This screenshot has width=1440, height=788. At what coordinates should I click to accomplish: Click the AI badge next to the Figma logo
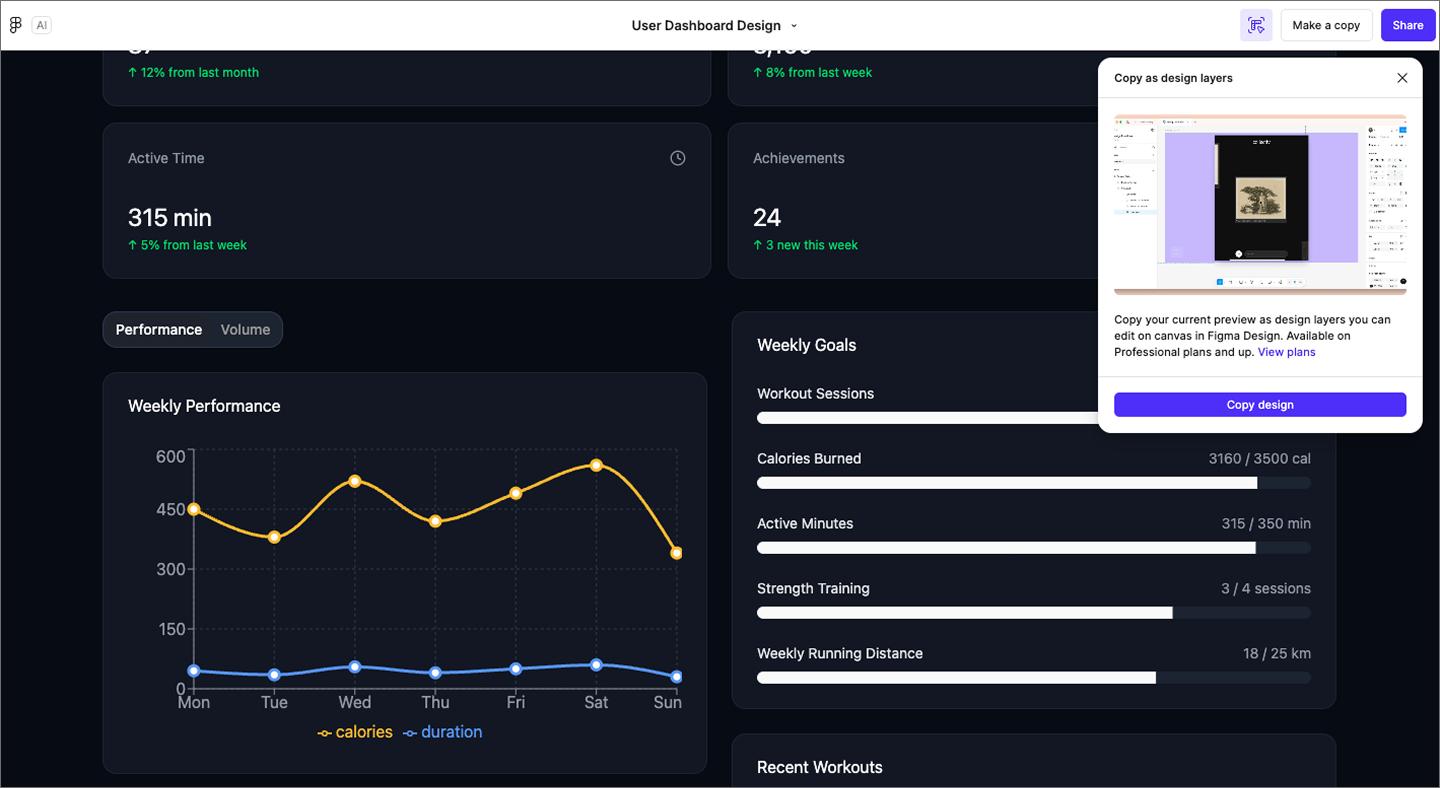click(x=42, y=24)
